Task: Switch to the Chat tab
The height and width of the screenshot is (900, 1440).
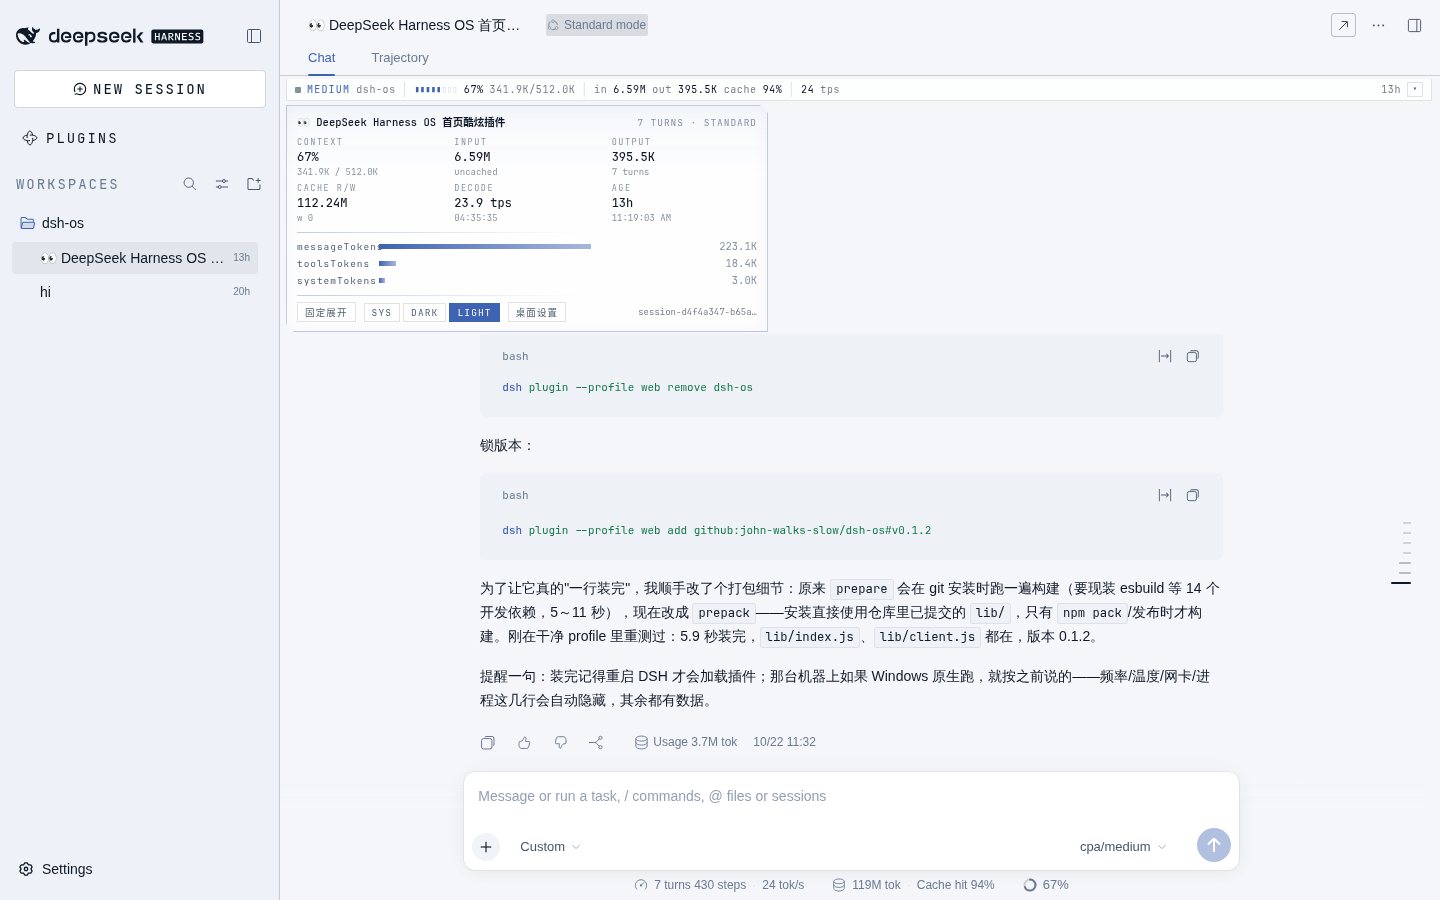Action: tap(322, 58)
